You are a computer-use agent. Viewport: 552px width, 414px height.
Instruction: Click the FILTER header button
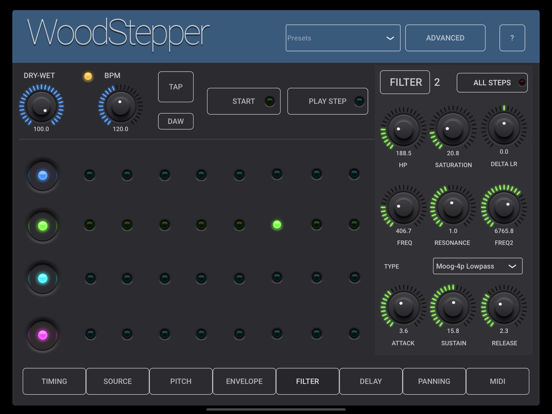pos(405,82)
